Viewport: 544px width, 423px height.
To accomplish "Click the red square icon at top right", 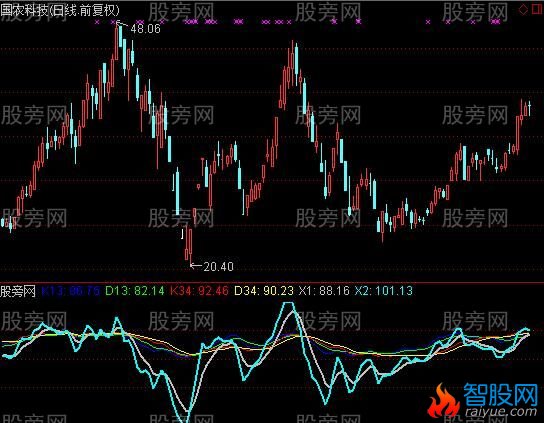I will (x=537, y=9).
